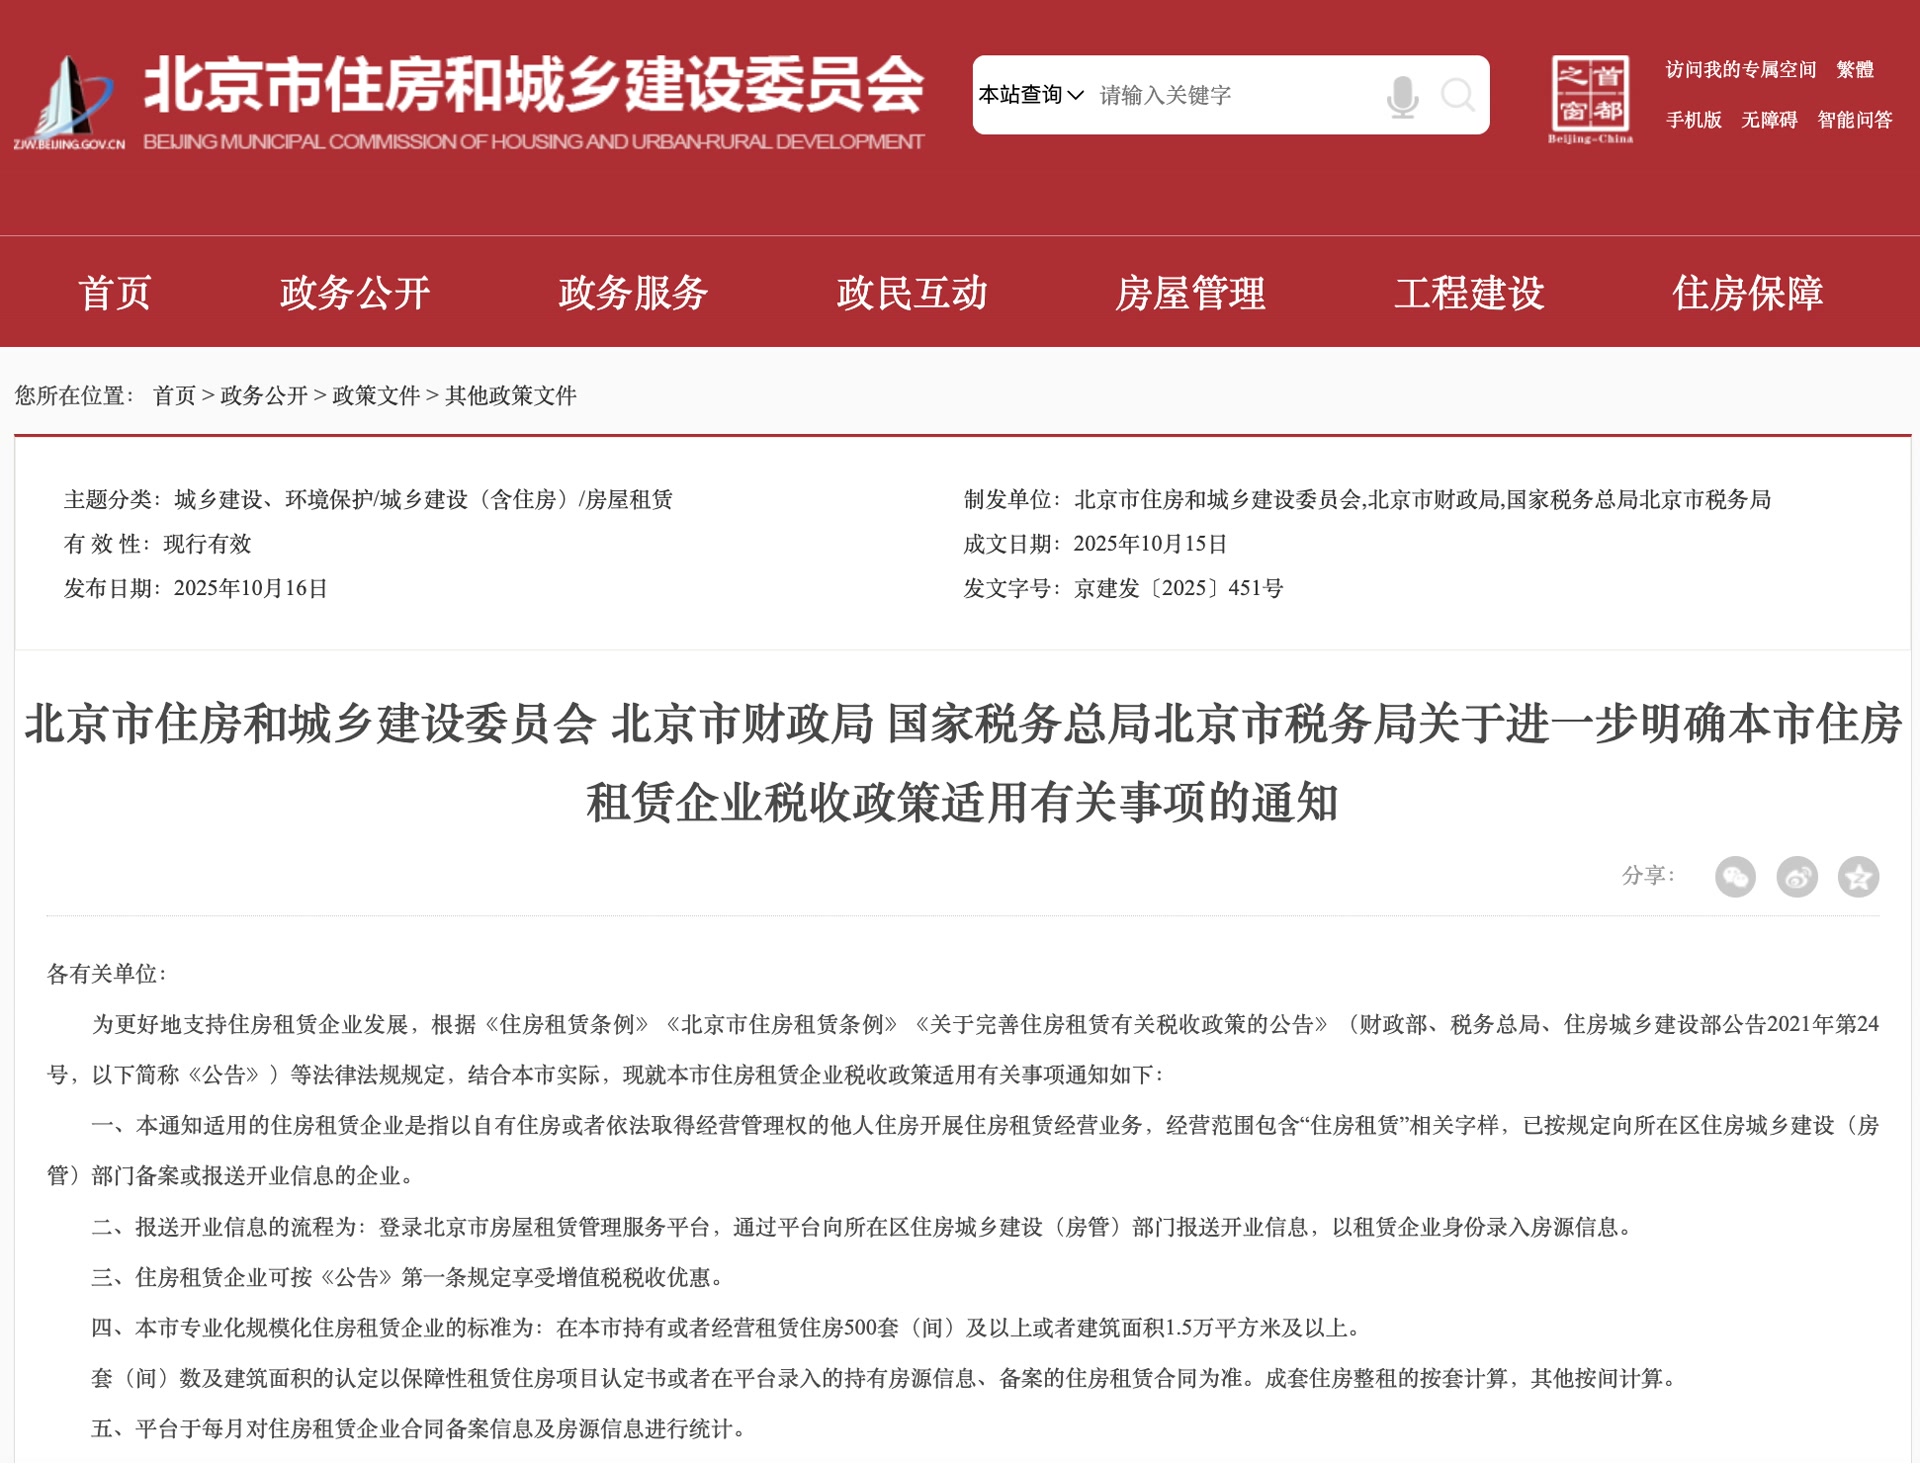Image resolution: width=1920 pixels, height=1464 pixels.
Task: Expand the 本站查询 search scope dropdown
Action: tap(1031, 95)
